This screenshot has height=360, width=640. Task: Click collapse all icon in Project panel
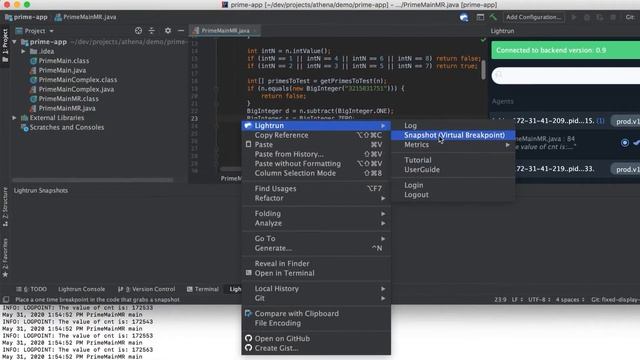(x=152, y=31)
